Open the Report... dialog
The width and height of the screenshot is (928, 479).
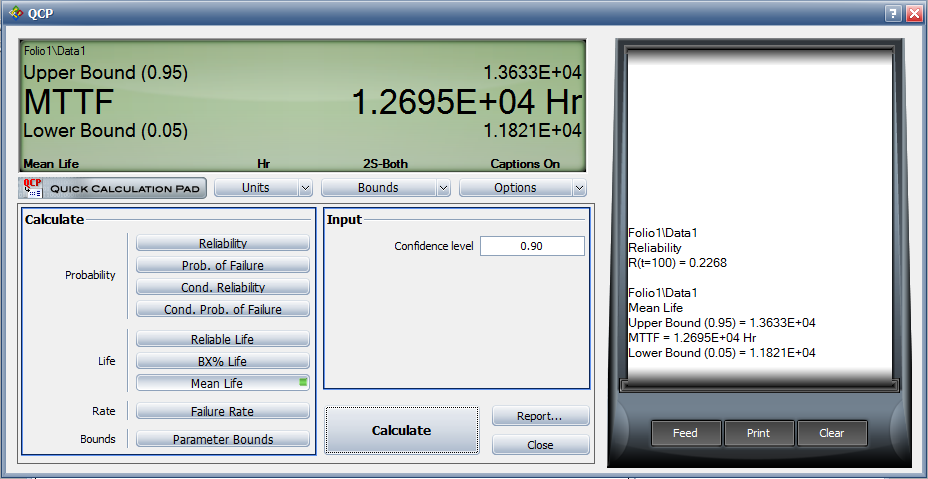[540, 416]
